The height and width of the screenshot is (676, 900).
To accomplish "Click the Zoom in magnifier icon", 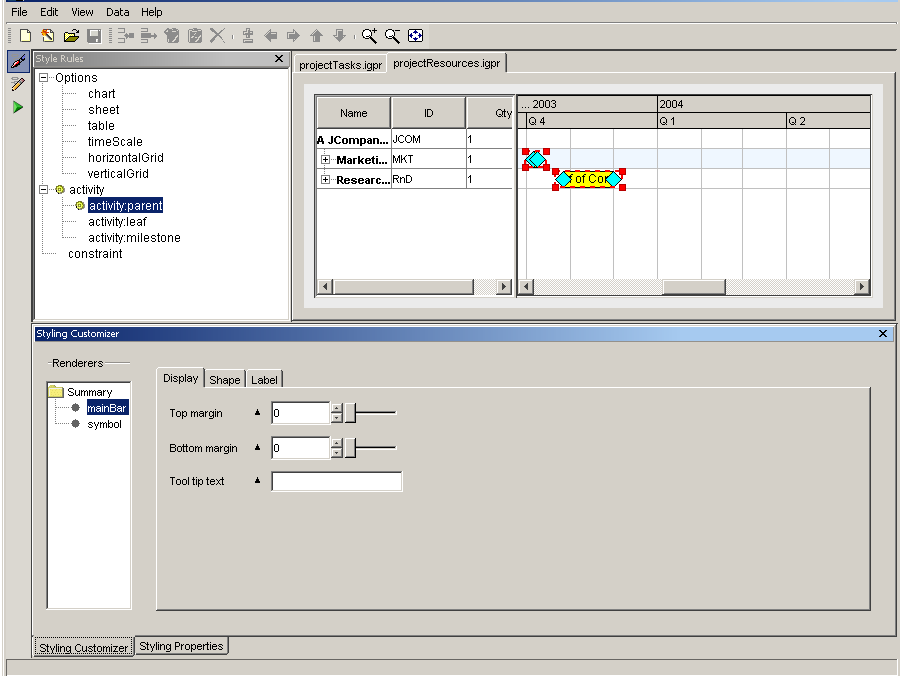I will (x=369, y=36).
